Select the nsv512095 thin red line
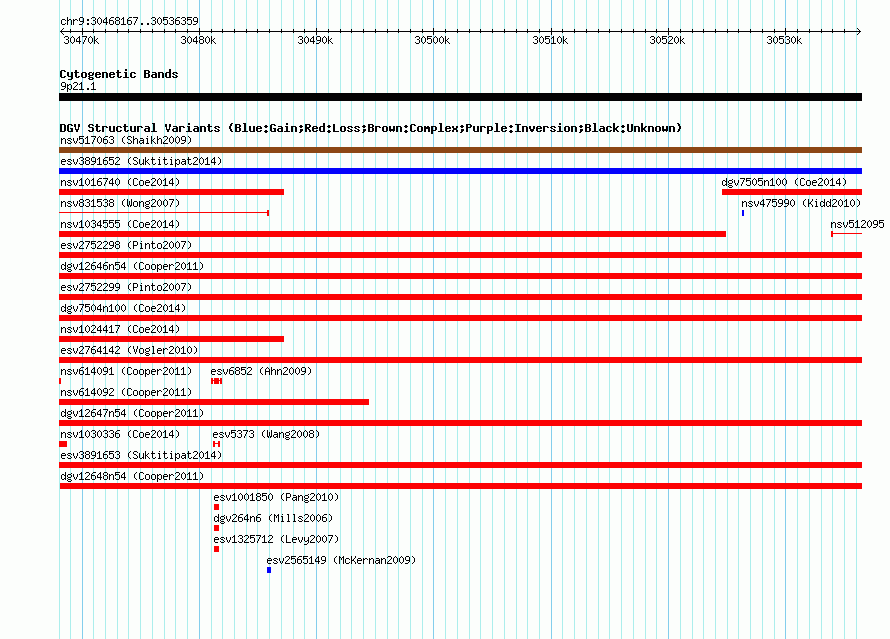The height and width of the screenshot is (639, 890). [x=846, y=234]
